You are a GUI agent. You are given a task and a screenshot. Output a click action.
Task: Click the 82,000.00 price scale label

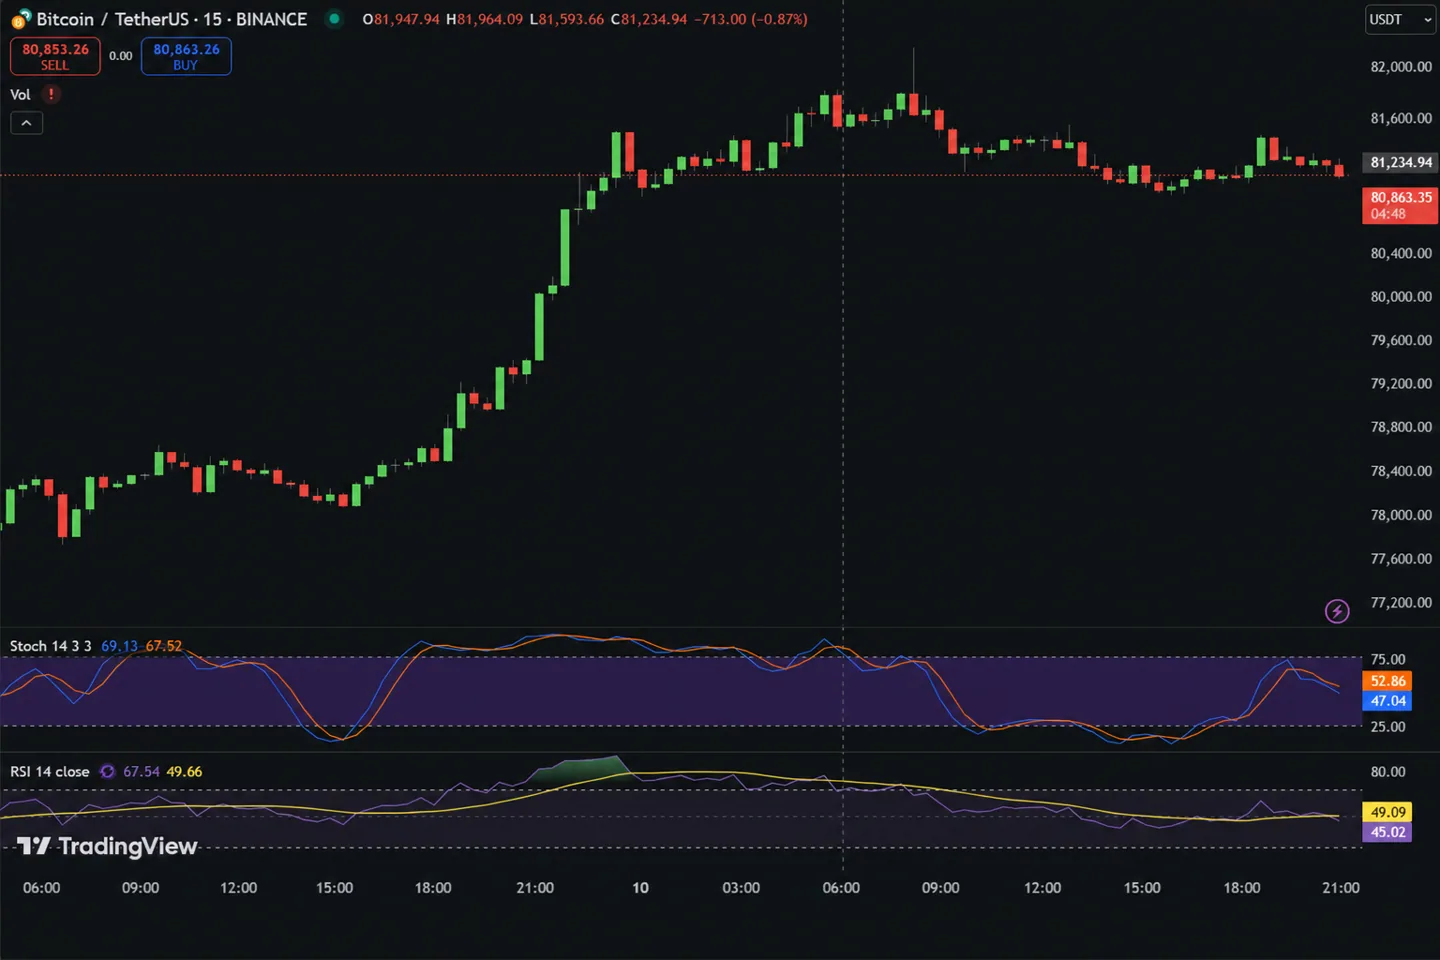(1401, 67)
